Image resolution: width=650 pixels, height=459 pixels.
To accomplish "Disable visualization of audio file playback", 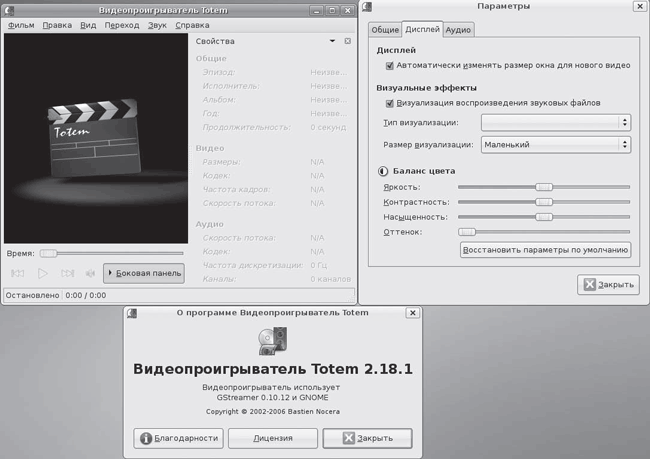I will (x=389, y=102).
